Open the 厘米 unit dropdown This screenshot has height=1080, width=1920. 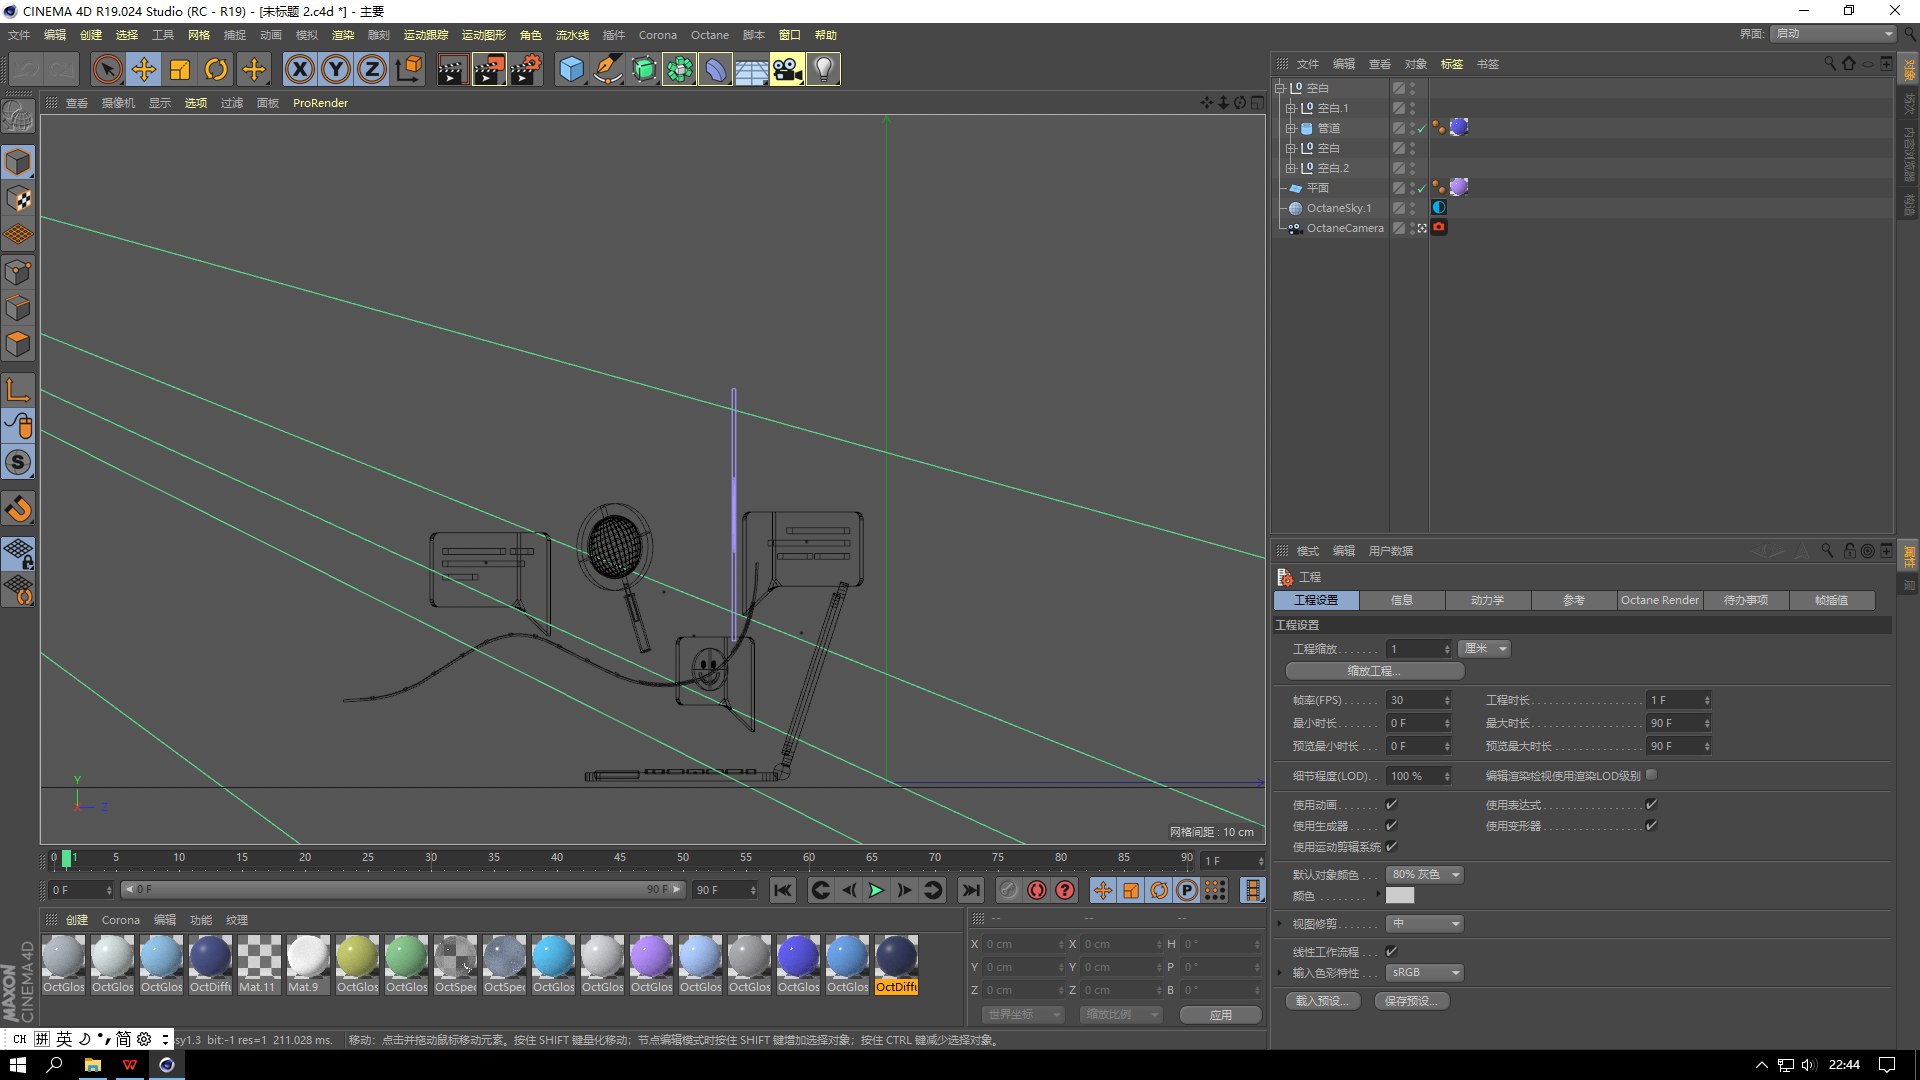click(1484, 649)
